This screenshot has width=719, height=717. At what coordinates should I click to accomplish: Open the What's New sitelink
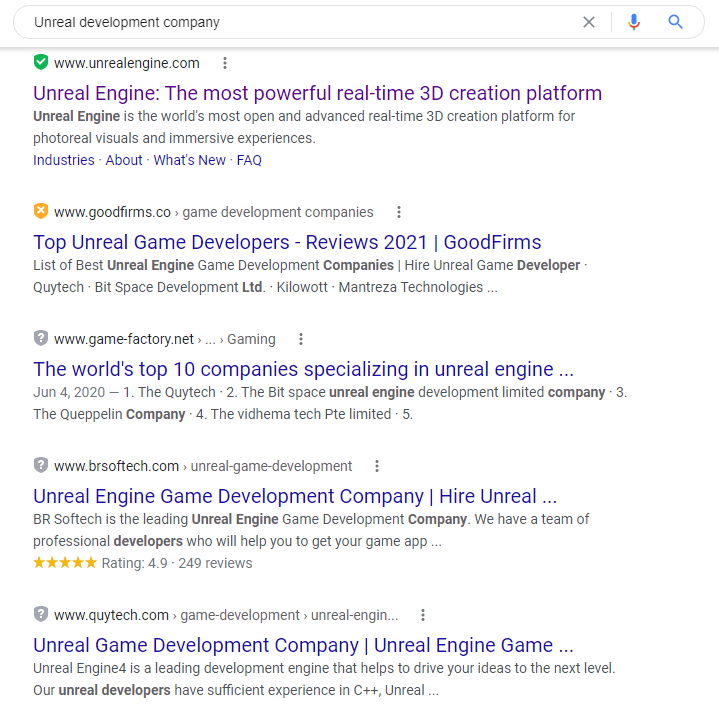189,160
